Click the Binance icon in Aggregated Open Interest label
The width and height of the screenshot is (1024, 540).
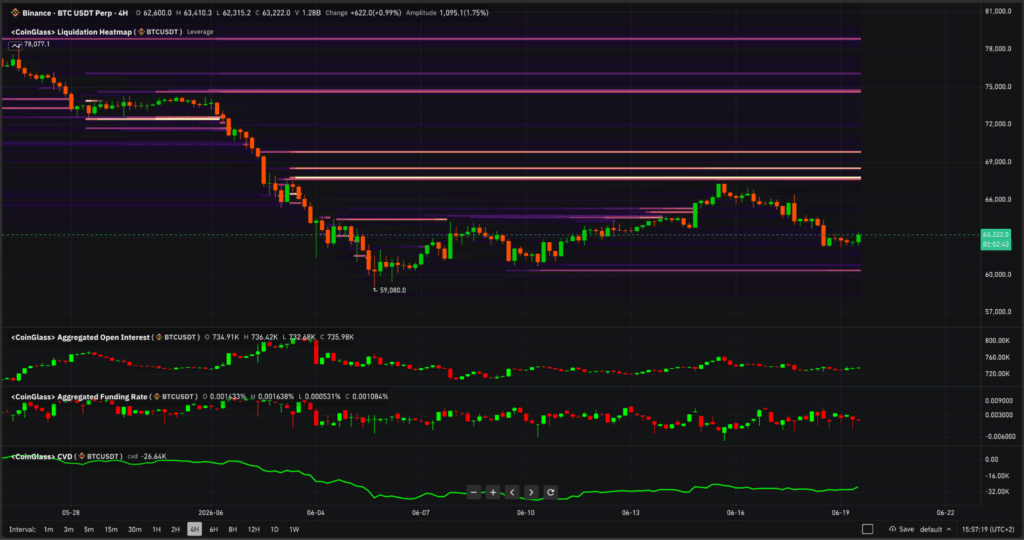coord(159,337)
